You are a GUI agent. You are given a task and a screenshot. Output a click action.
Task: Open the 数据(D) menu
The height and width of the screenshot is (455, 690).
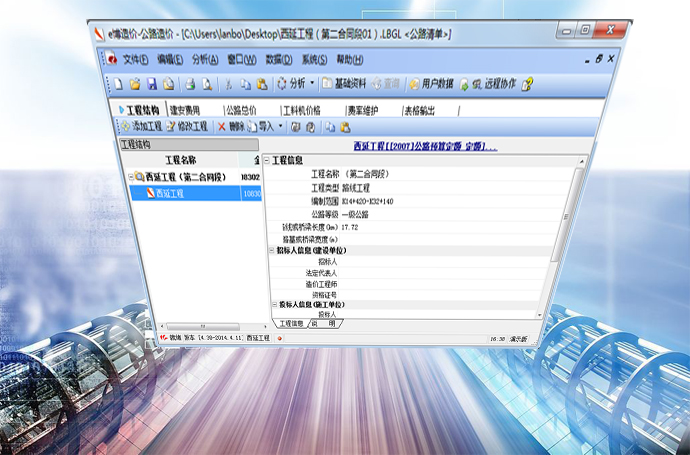click(279, 59)
